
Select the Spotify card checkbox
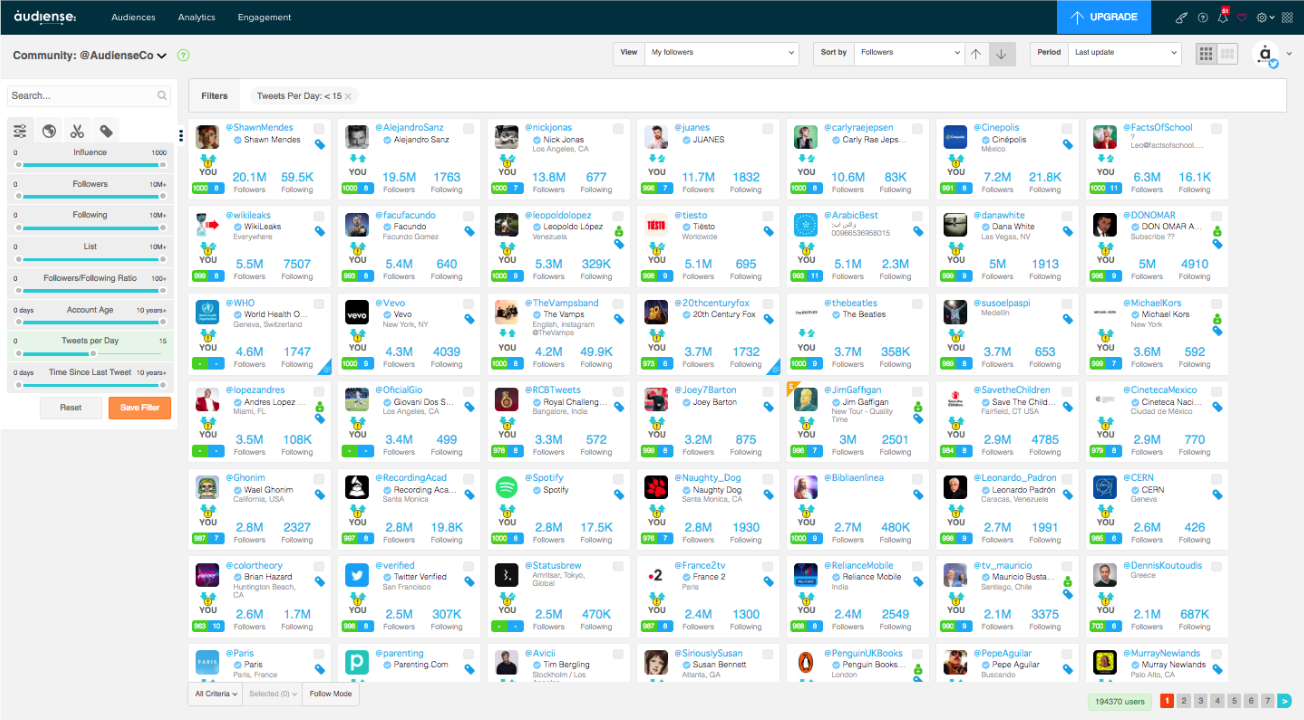pos(618,479)
